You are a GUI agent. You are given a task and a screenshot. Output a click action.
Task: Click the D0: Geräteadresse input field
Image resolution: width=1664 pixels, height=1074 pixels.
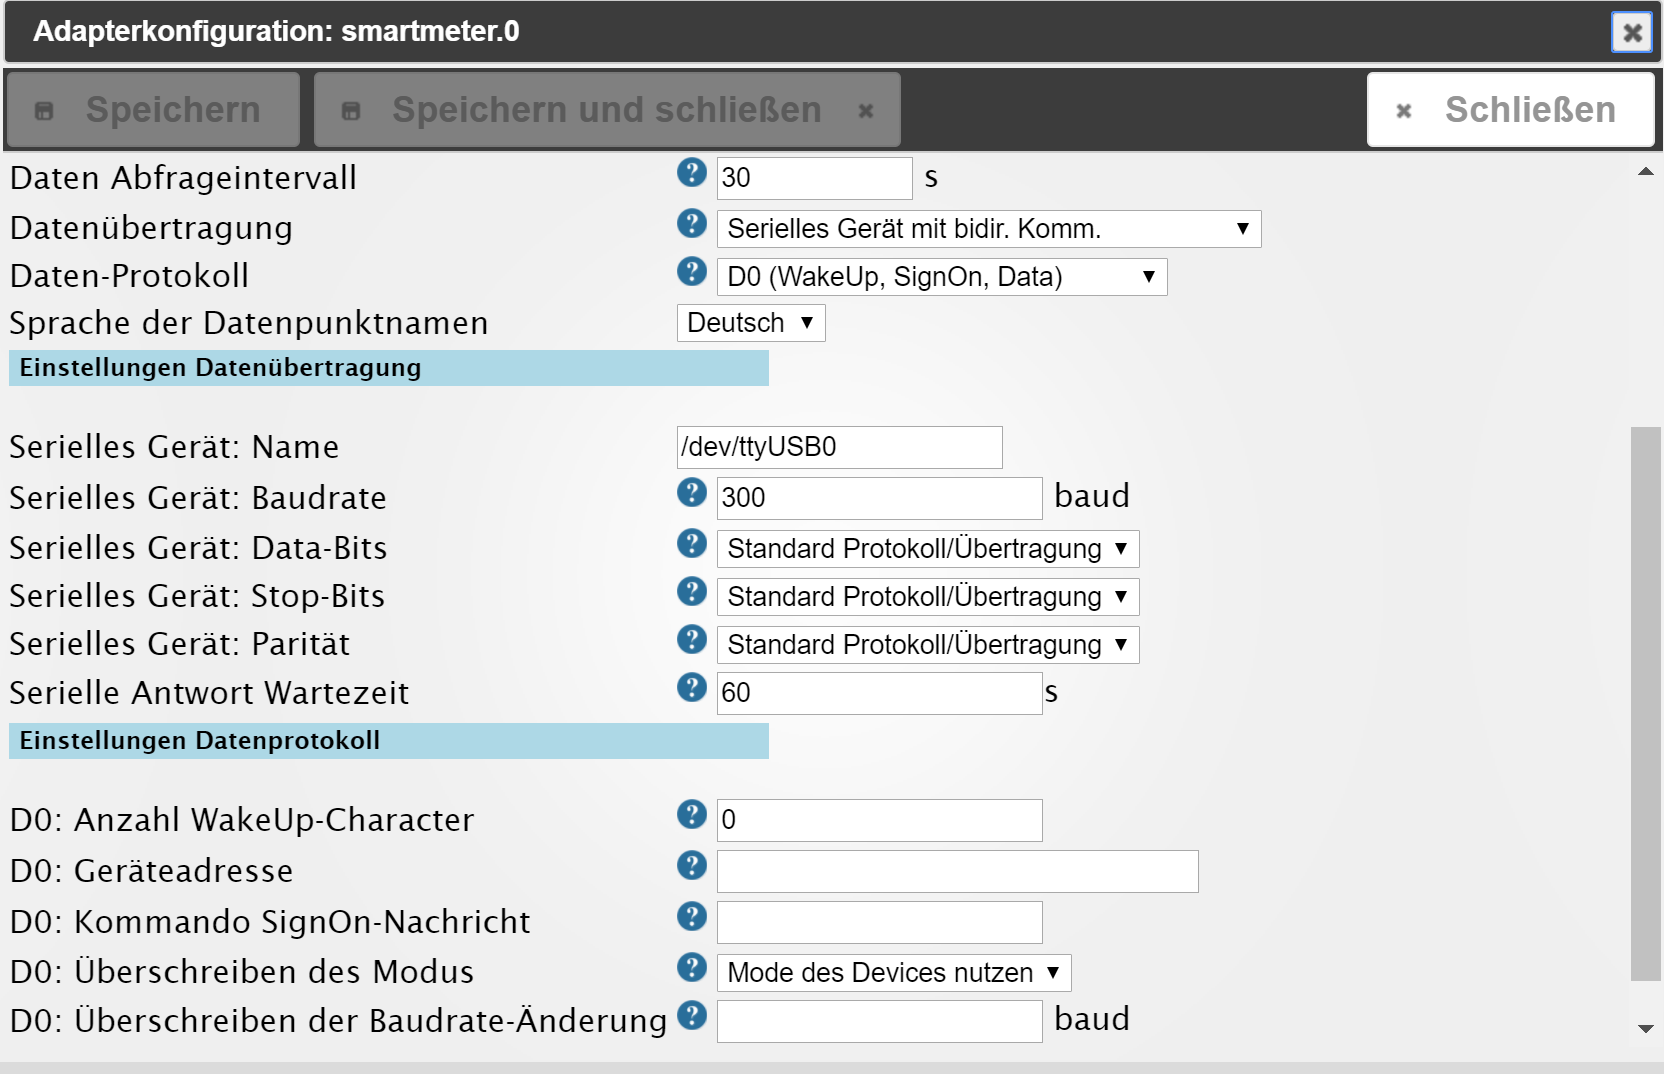click(957, 871)
